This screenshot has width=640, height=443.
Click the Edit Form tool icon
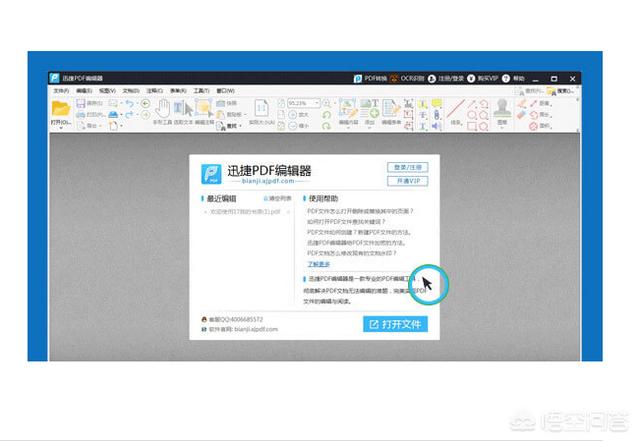click(391, 108)
